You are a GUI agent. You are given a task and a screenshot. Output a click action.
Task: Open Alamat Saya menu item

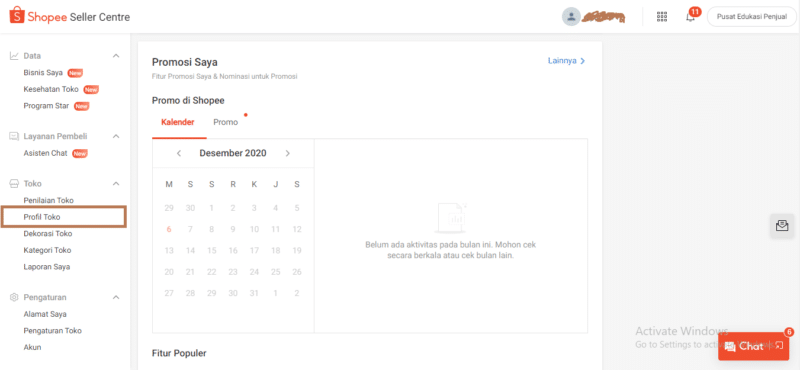[x=45, y=314]
